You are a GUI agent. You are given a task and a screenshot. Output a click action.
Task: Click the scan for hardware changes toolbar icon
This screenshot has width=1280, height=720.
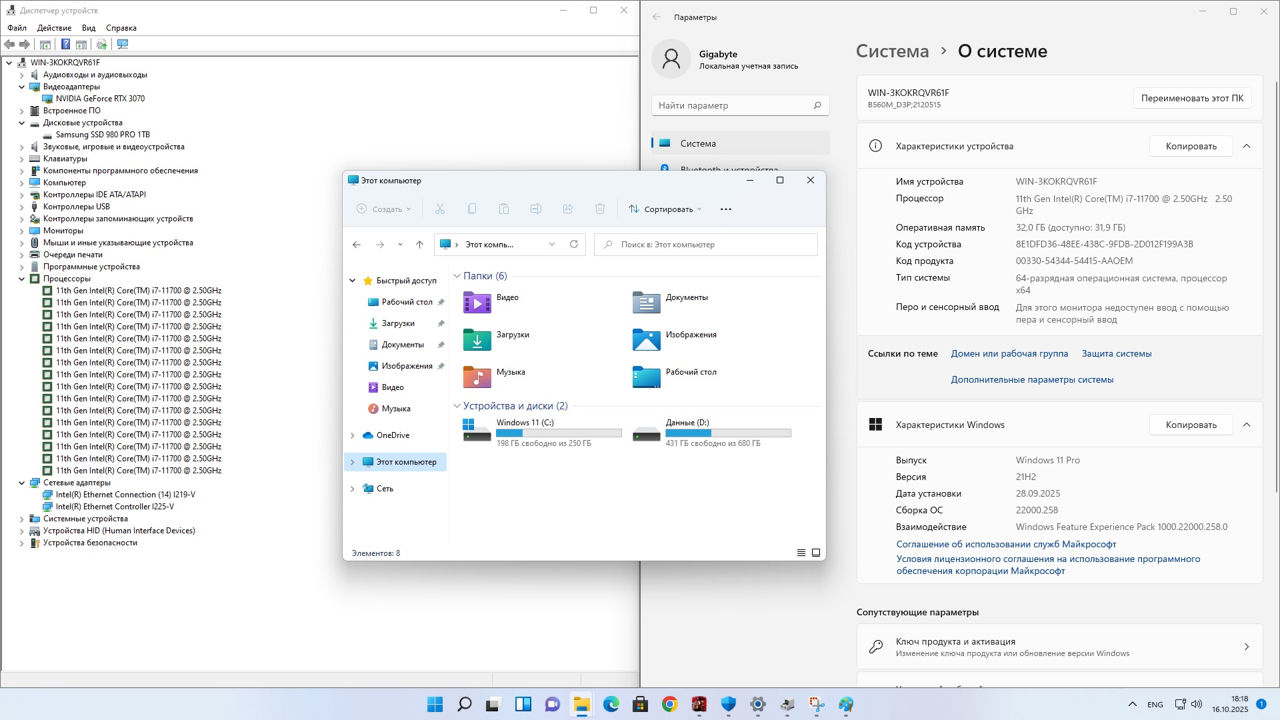122,44
